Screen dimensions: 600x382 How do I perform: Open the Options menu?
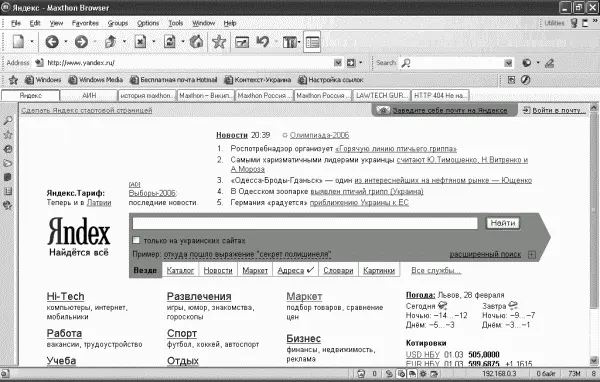148,23
